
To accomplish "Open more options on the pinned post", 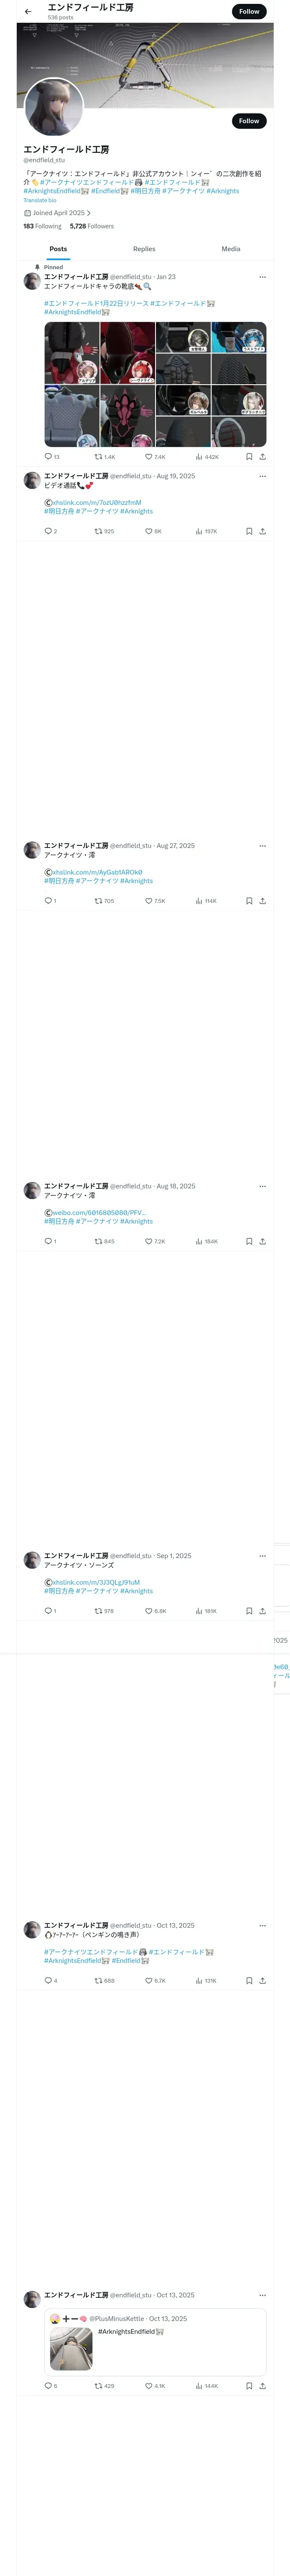I will click(x=262, y=277).
